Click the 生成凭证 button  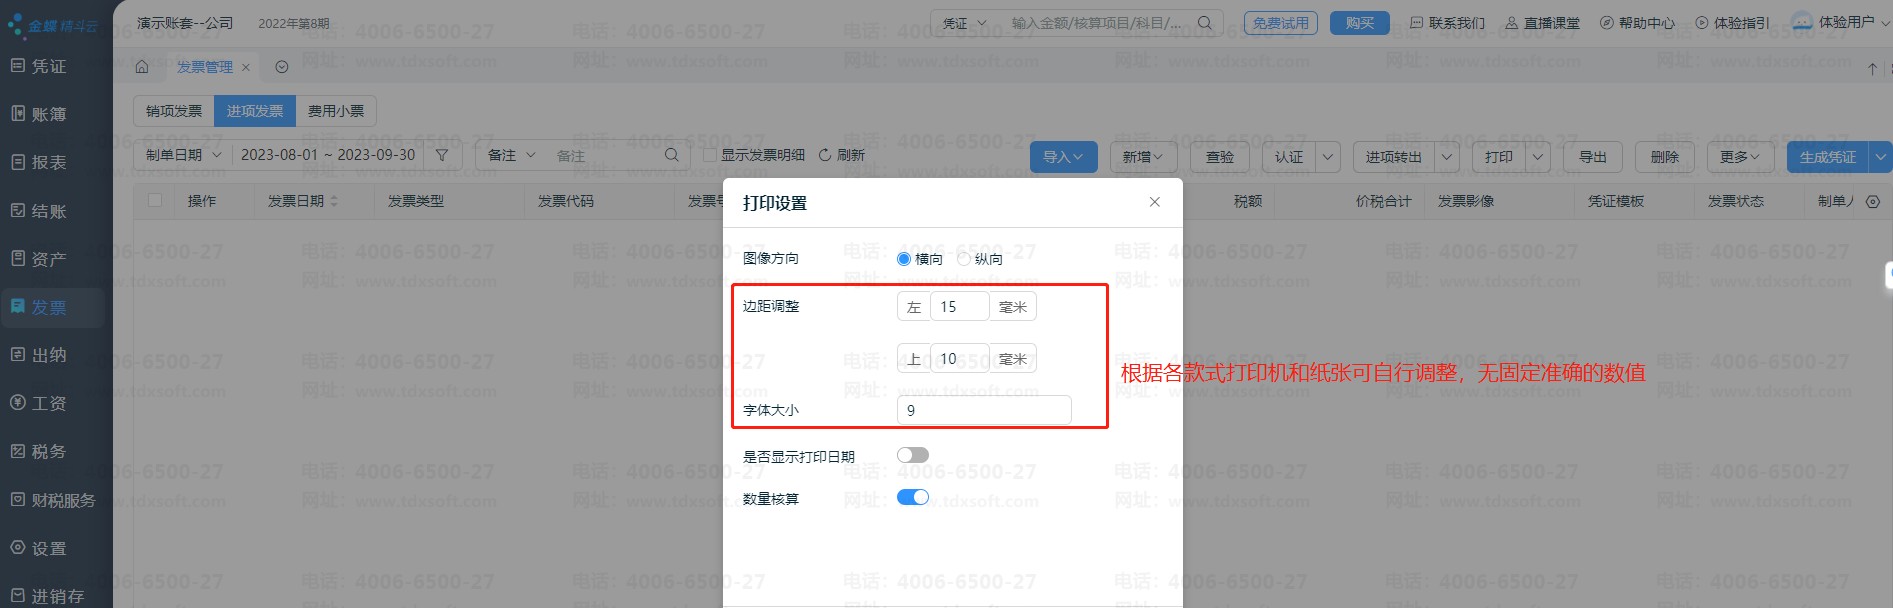coord(1827,157)
